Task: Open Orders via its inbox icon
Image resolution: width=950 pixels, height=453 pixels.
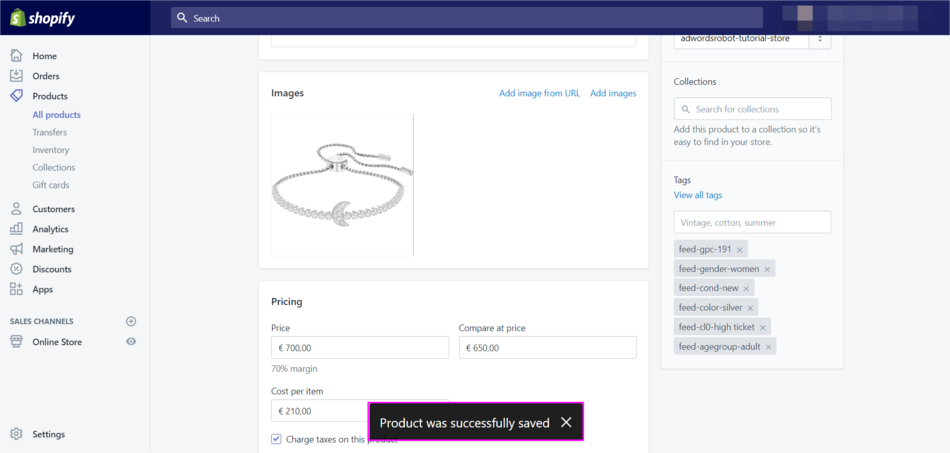Action: point(16,76)
